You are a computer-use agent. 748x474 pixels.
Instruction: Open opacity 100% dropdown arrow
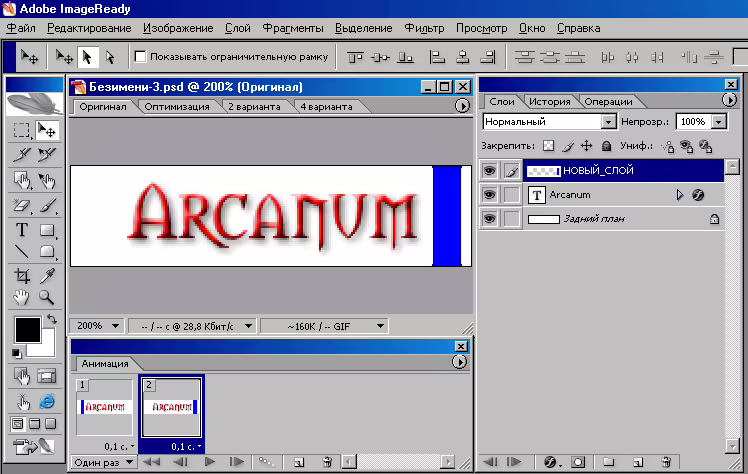(718, 122)
